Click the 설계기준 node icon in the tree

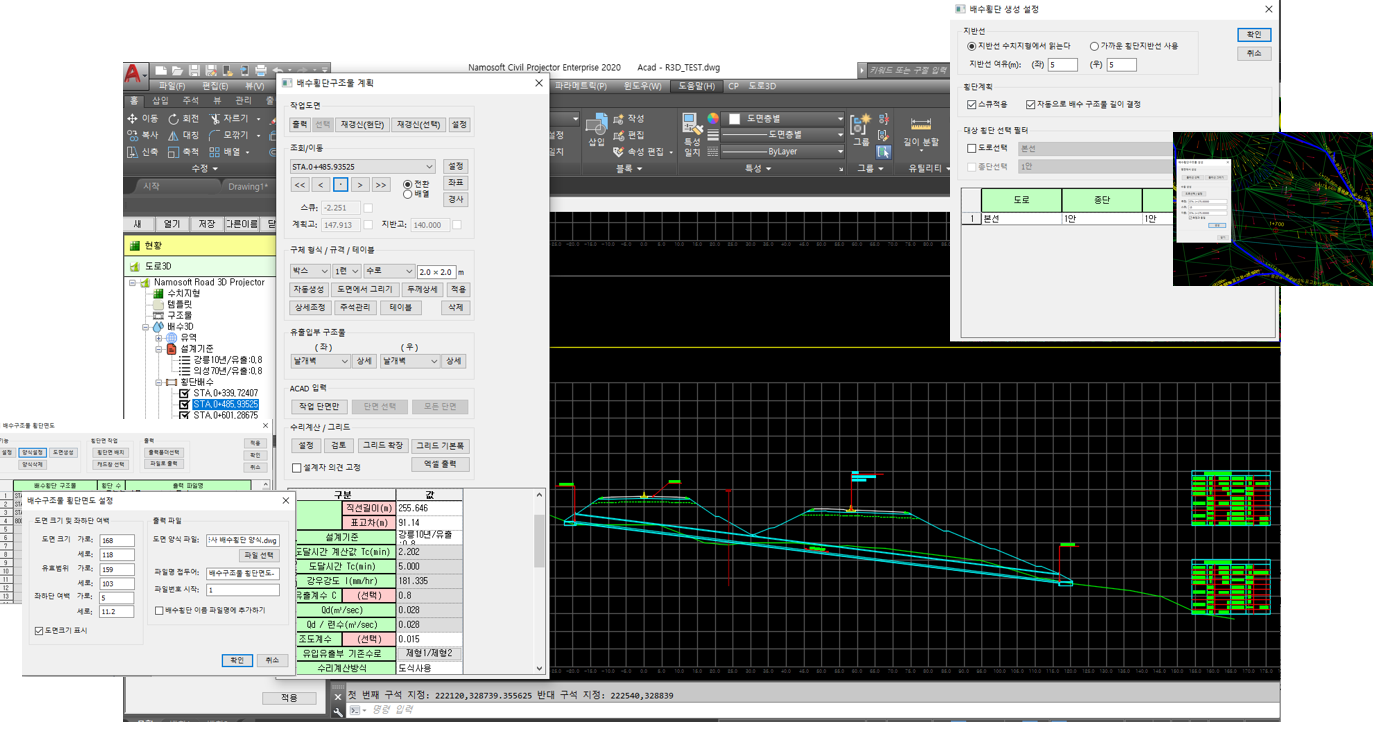[171, 349]
